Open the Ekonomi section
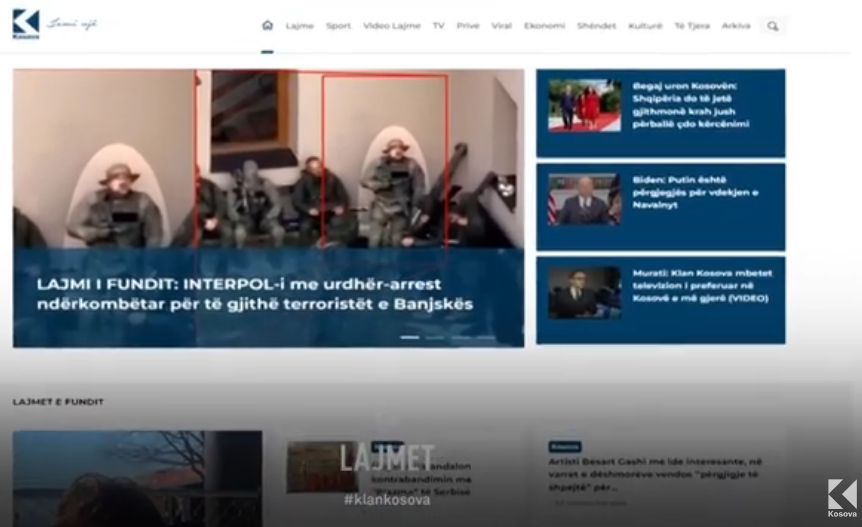 pos(544,26)
